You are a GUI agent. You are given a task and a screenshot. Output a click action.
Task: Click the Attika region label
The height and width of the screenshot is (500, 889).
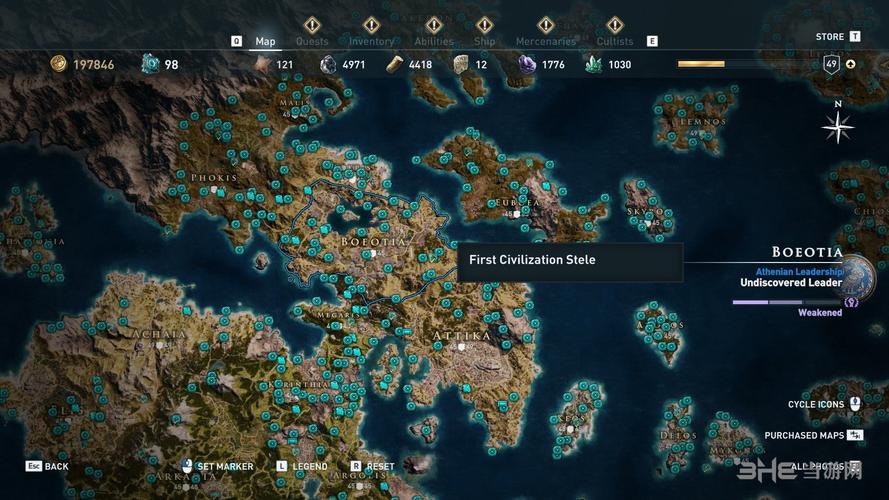(461, 336)
